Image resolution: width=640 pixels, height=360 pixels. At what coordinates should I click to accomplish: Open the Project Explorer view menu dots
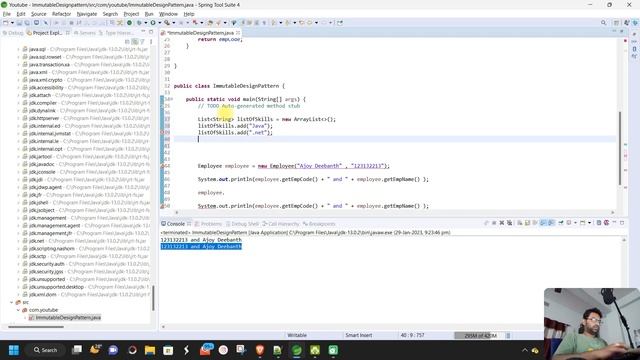[x=151, y=42]
